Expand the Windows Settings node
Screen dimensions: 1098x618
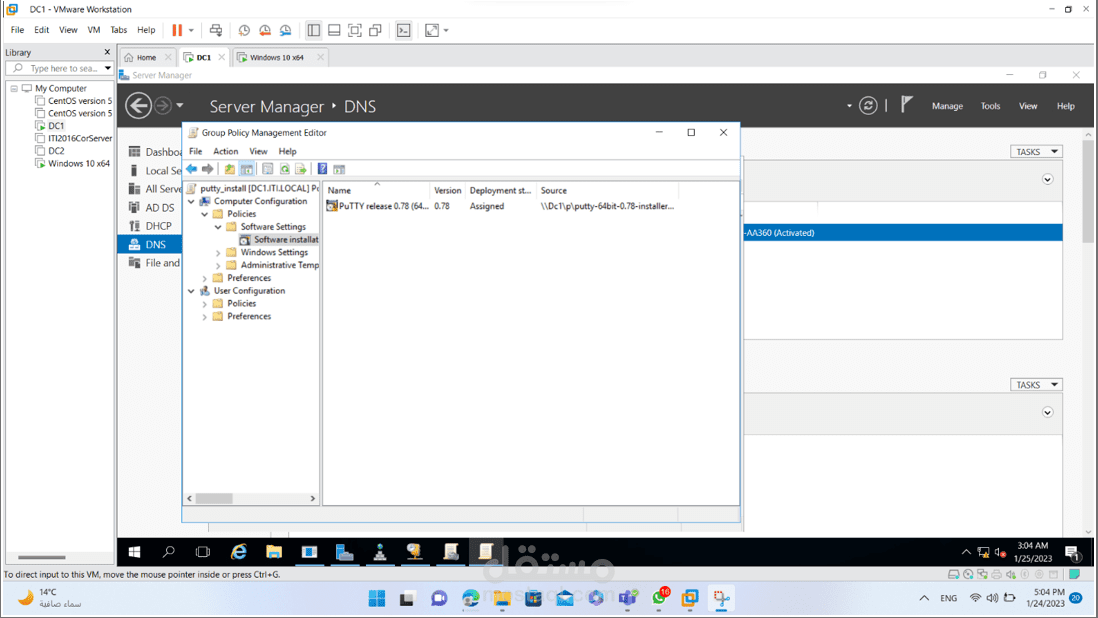click(x=218, y=253)
